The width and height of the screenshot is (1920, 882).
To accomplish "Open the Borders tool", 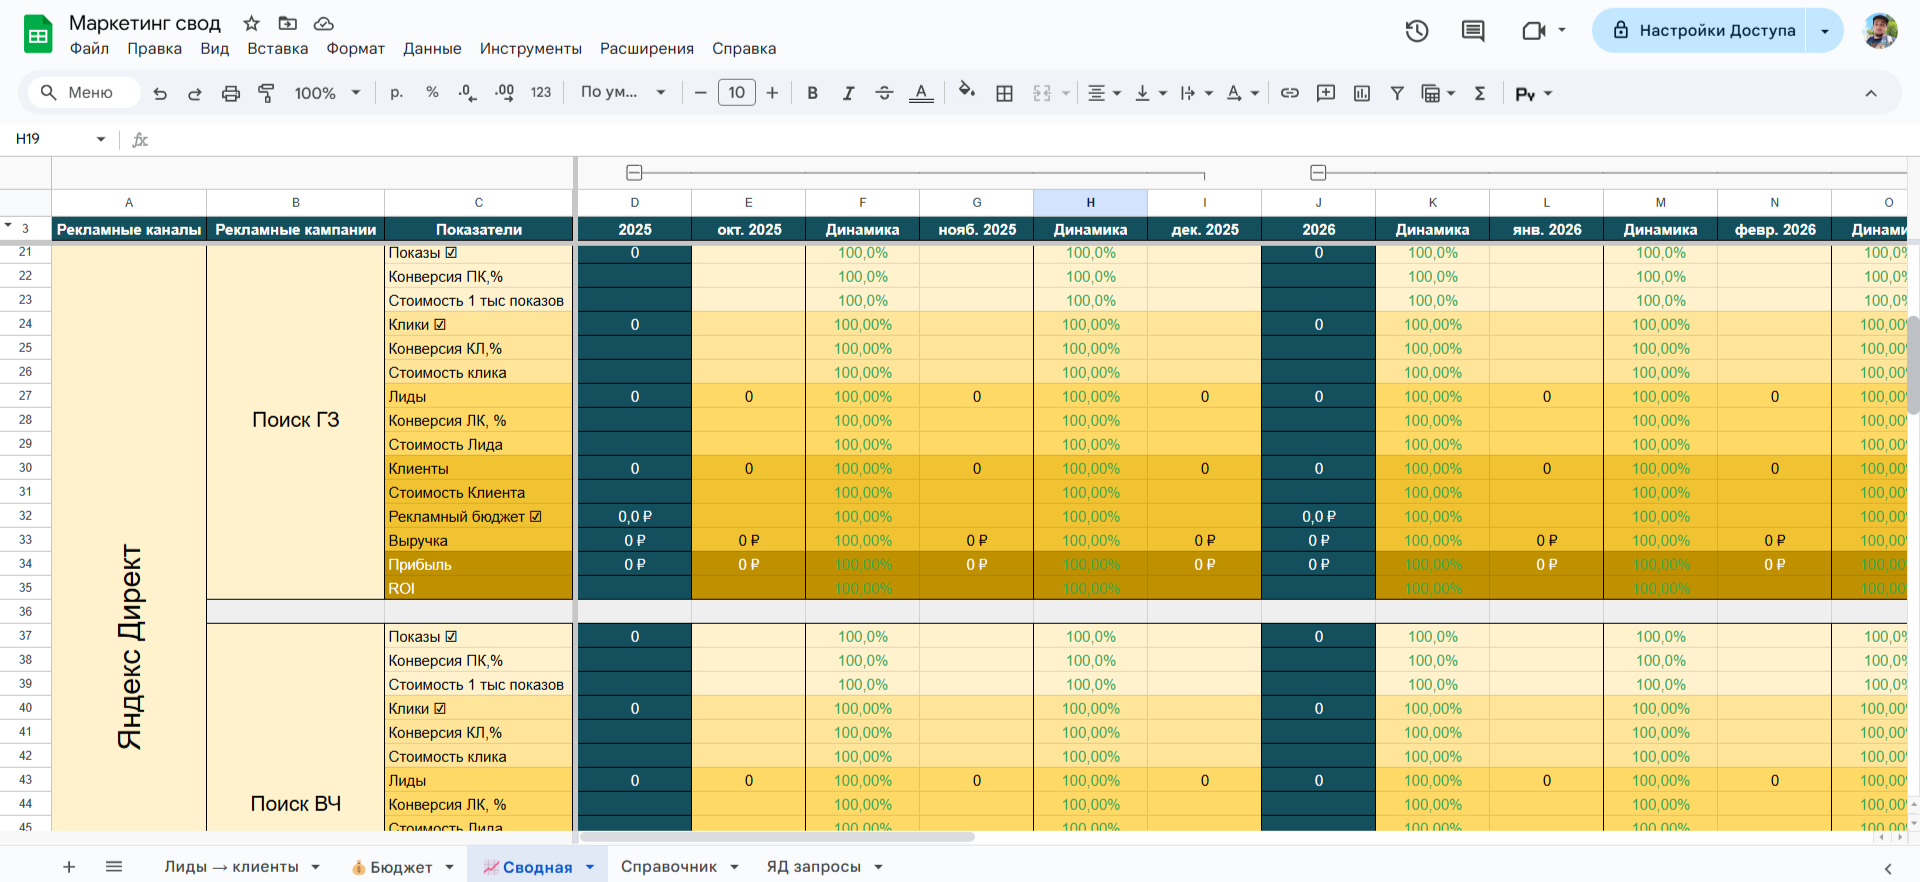I will tap(1005, 93).
